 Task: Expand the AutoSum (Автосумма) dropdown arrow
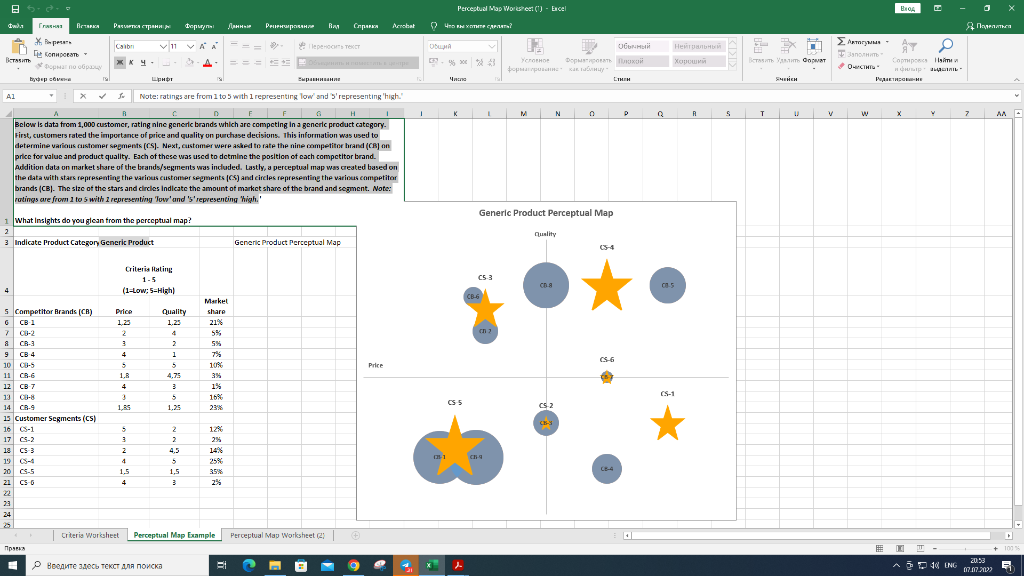click(887, 42)
